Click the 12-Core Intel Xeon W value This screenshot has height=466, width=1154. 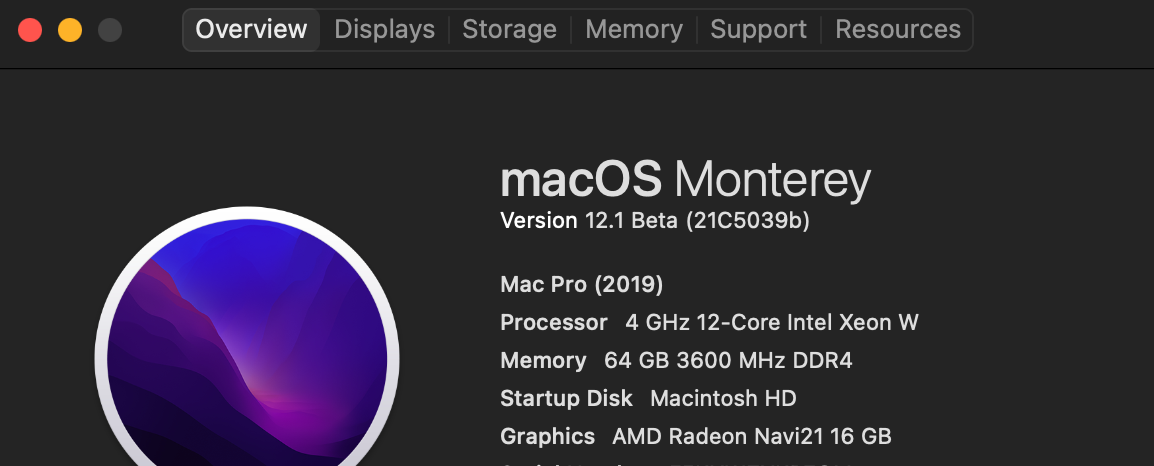(771, 323)
